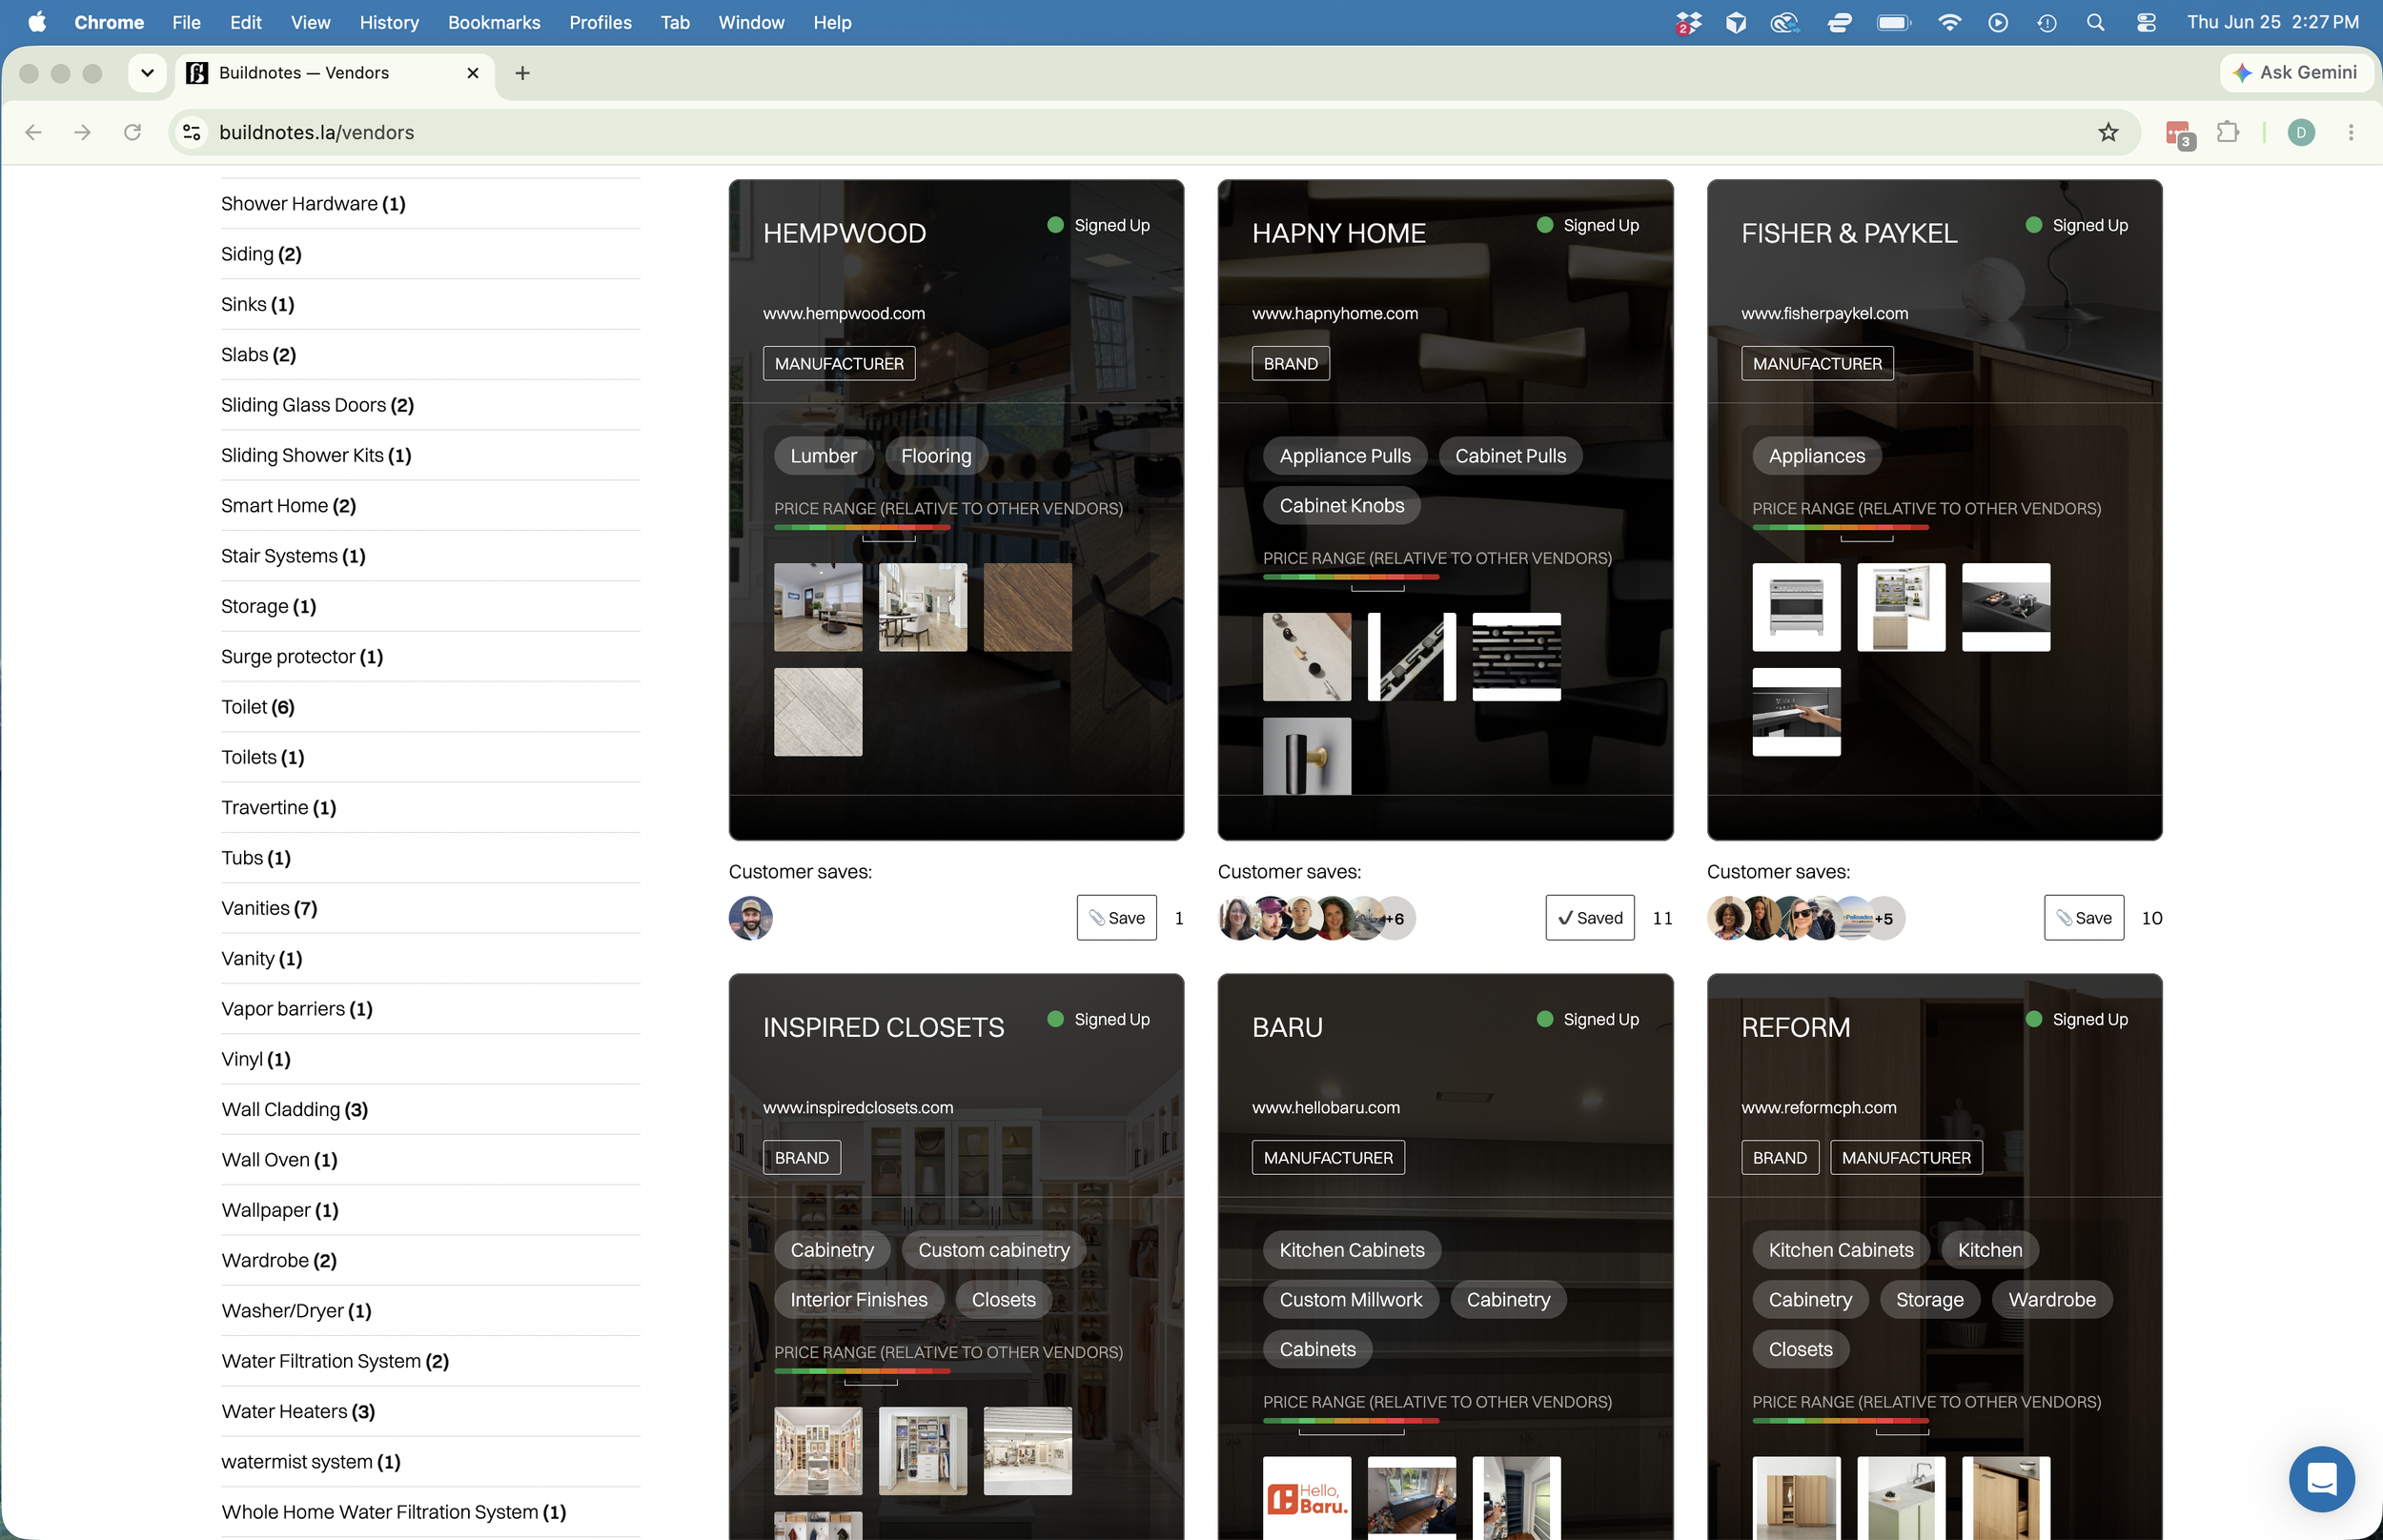Open the View menu
The height and width of the screenshot is (1540, 2383).
(x=310, y=22)
